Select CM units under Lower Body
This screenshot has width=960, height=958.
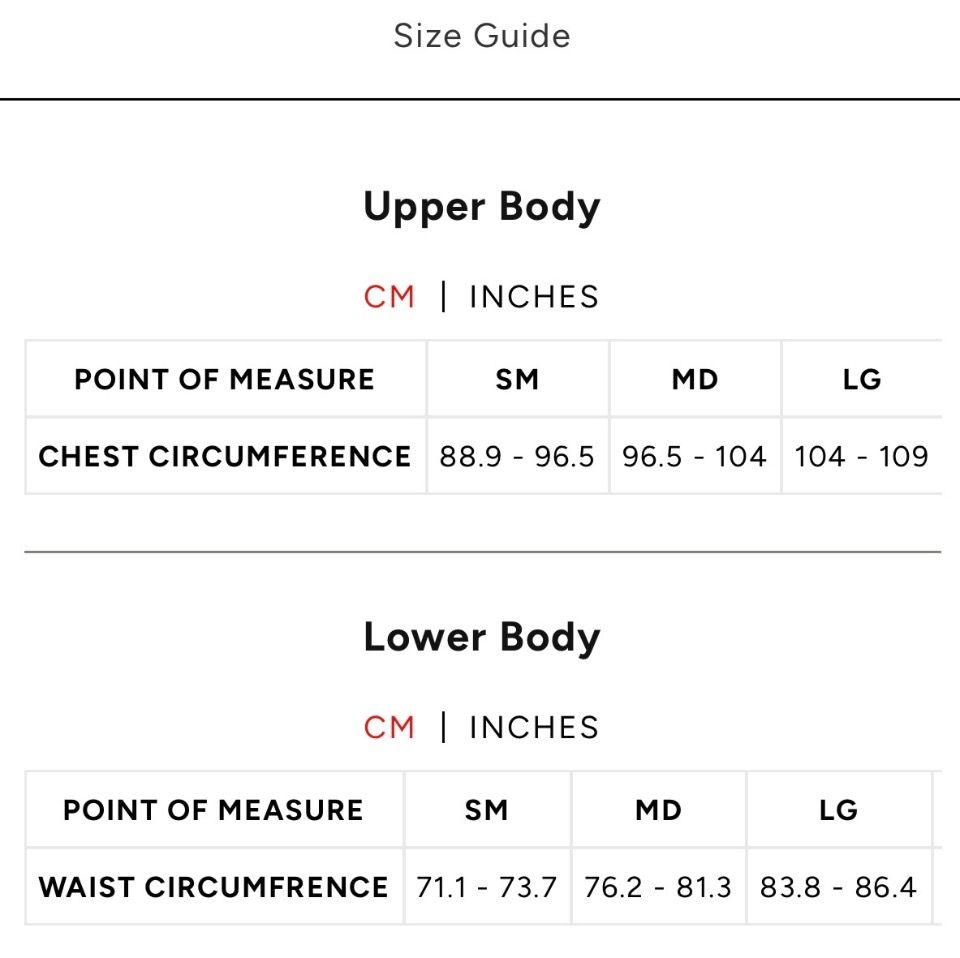tap(389, 727)
